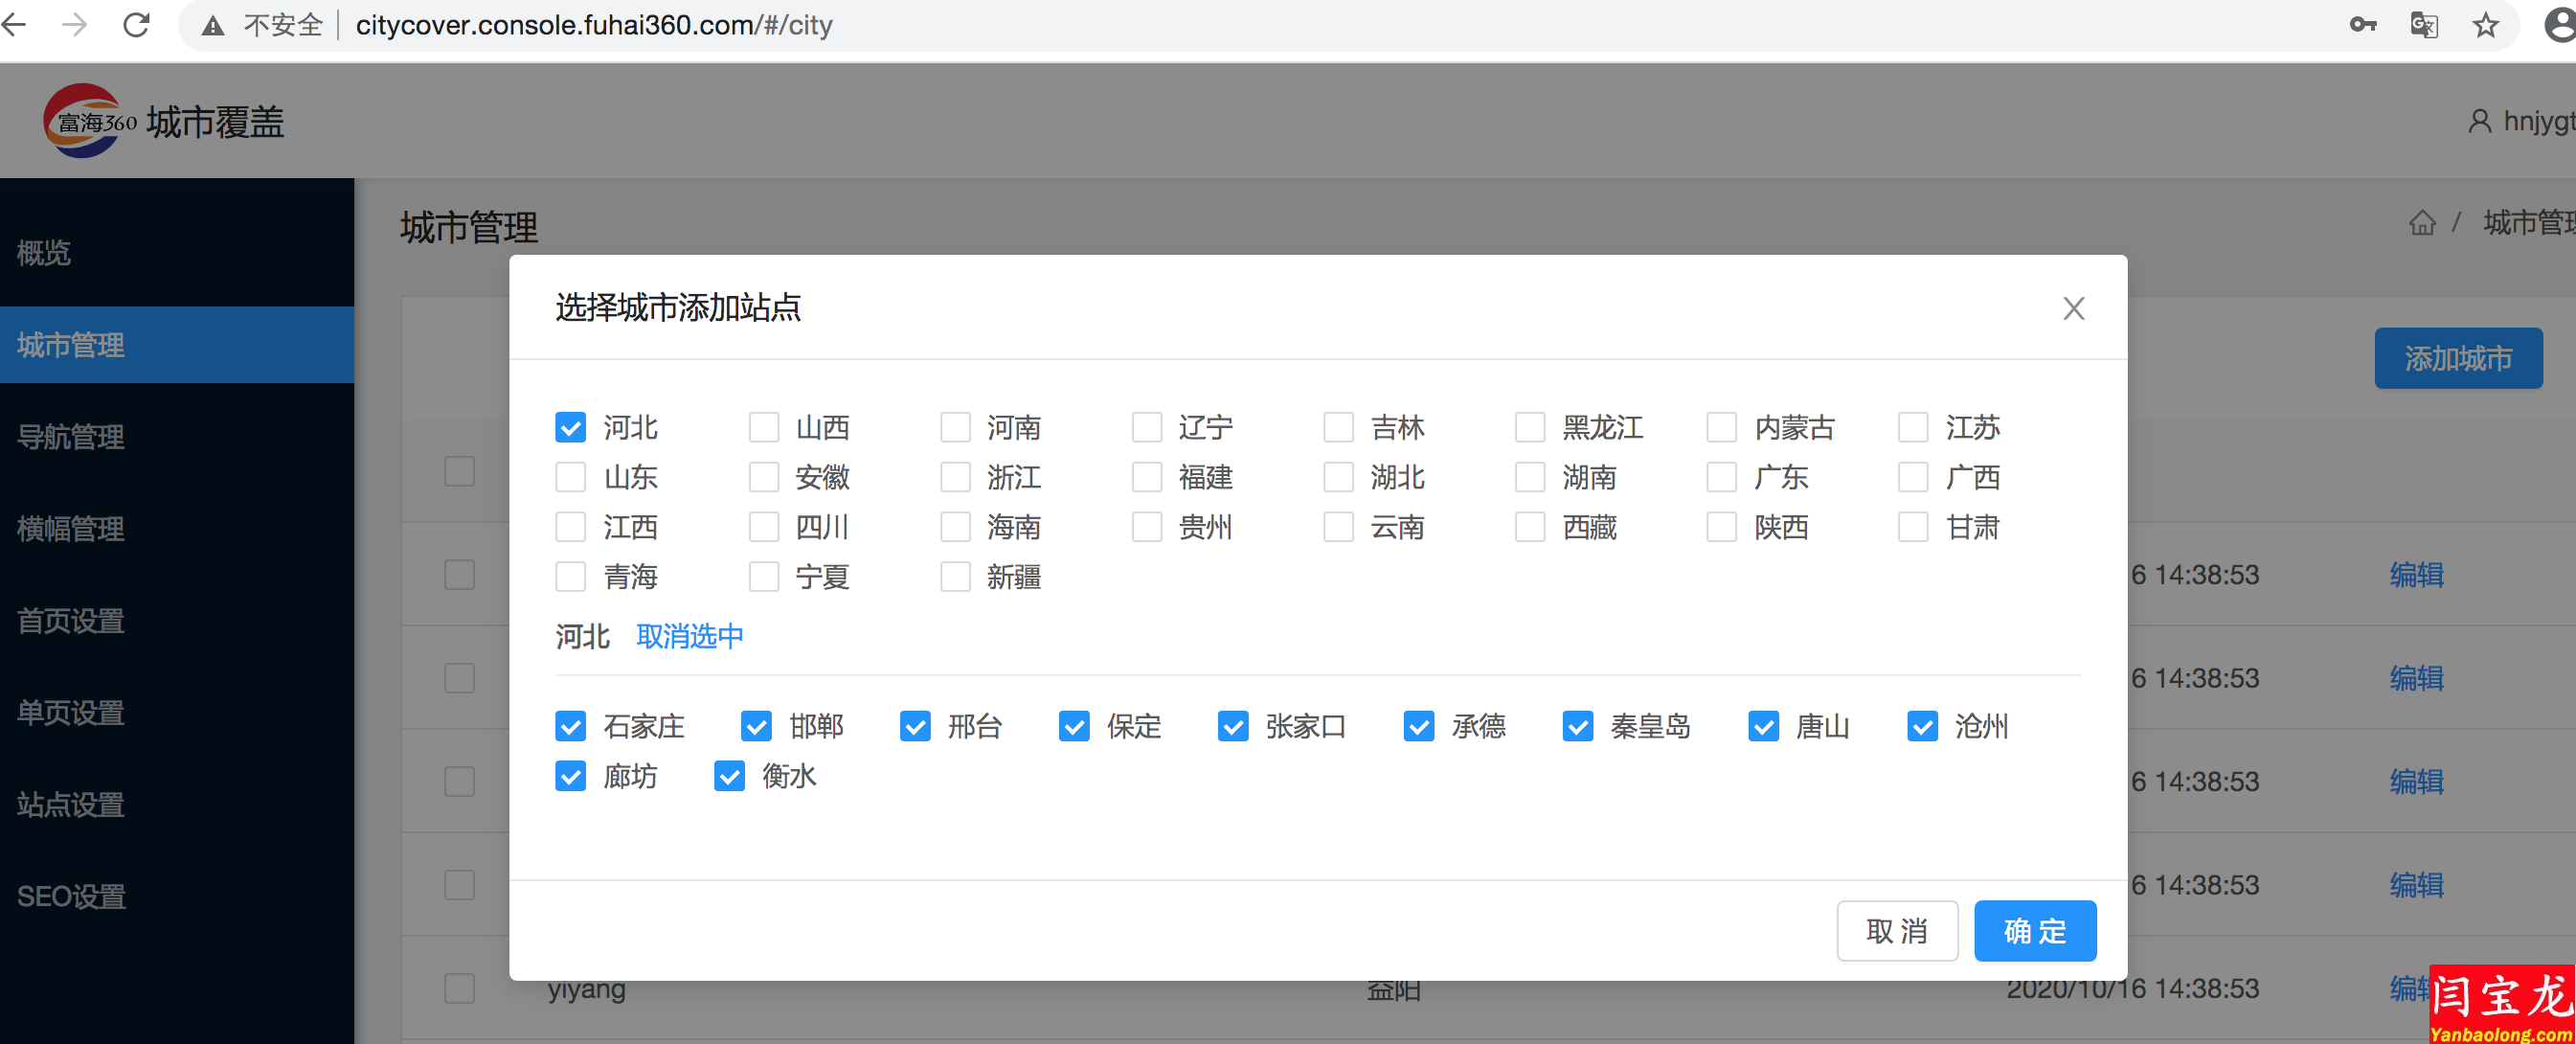The width and height of the screenshot is (2576, 1044).
Task: Uncheck the 河北 province checkbox
Action: tap(570, 427)
